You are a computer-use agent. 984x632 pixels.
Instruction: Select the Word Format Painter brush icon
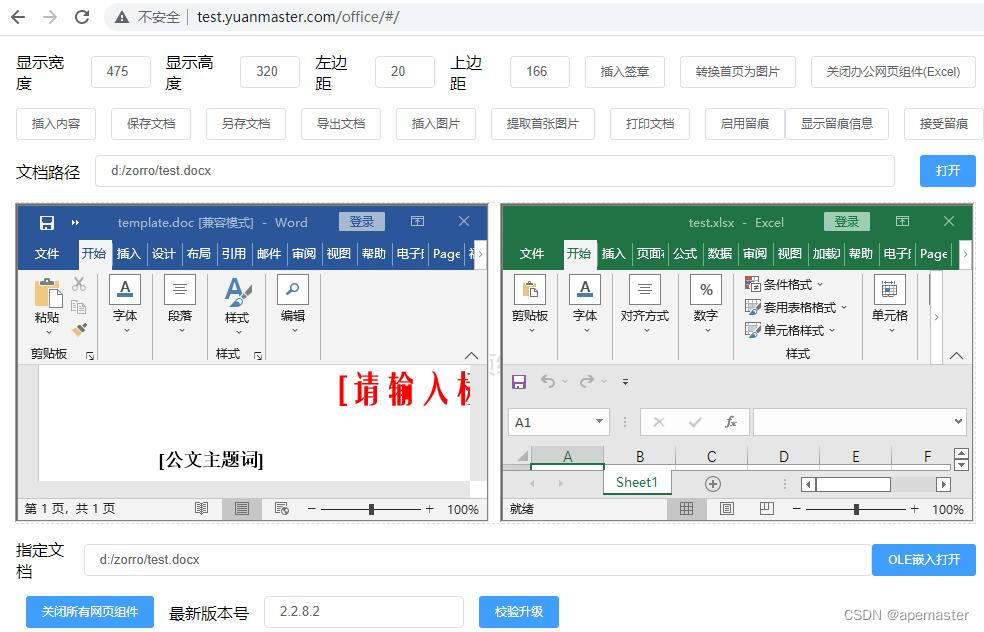click(79, 329)
